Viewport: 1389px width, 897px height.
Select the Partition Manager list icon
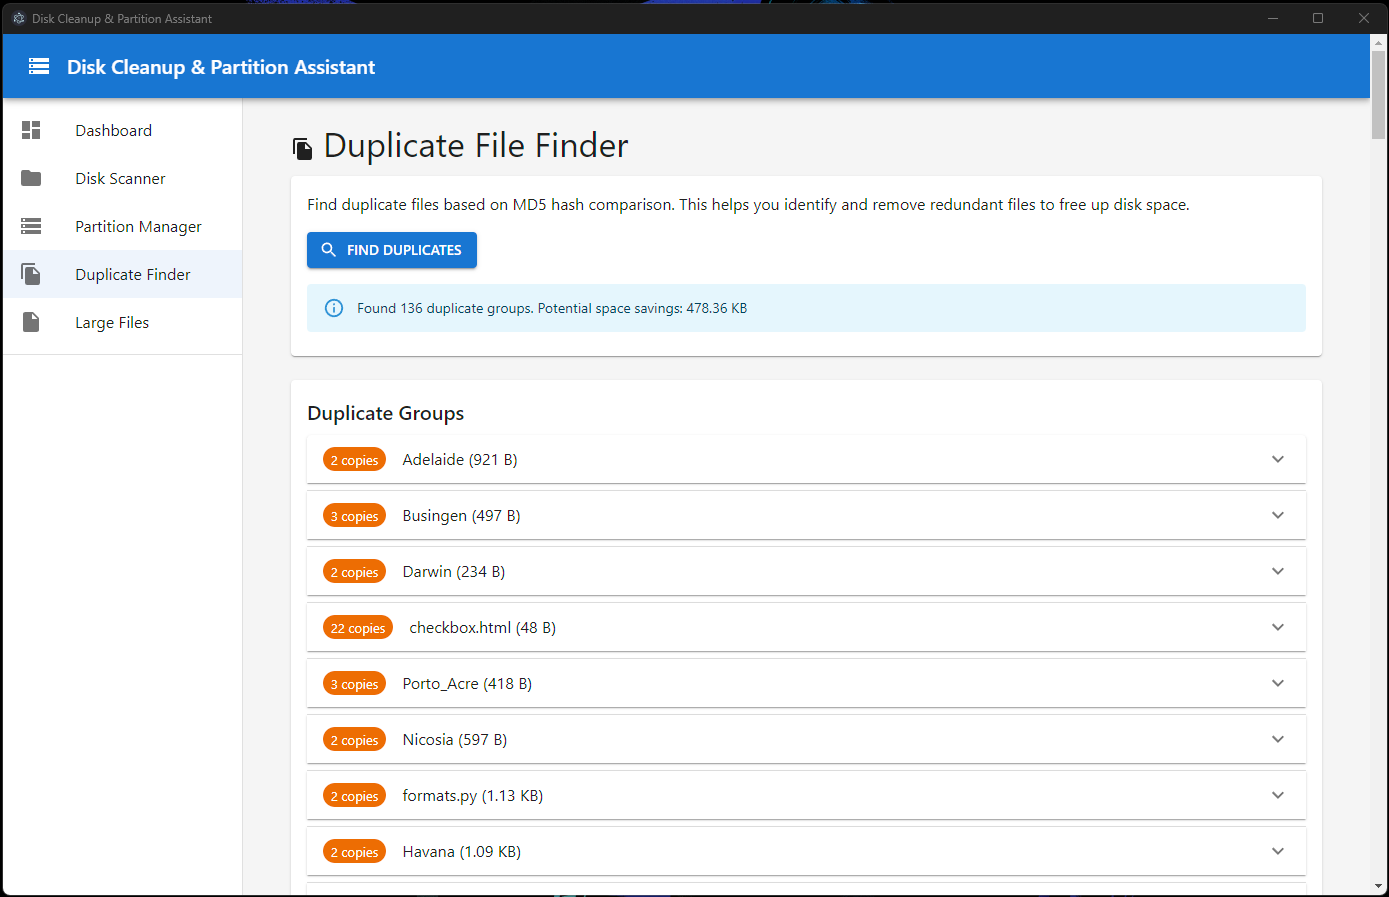click(x=30, y=226)
